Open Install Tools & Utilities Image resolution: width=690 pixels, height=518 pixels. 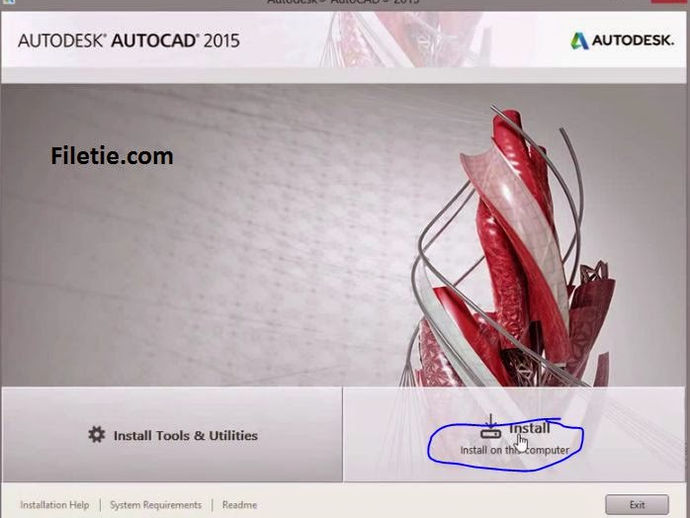tap(172, 435)
